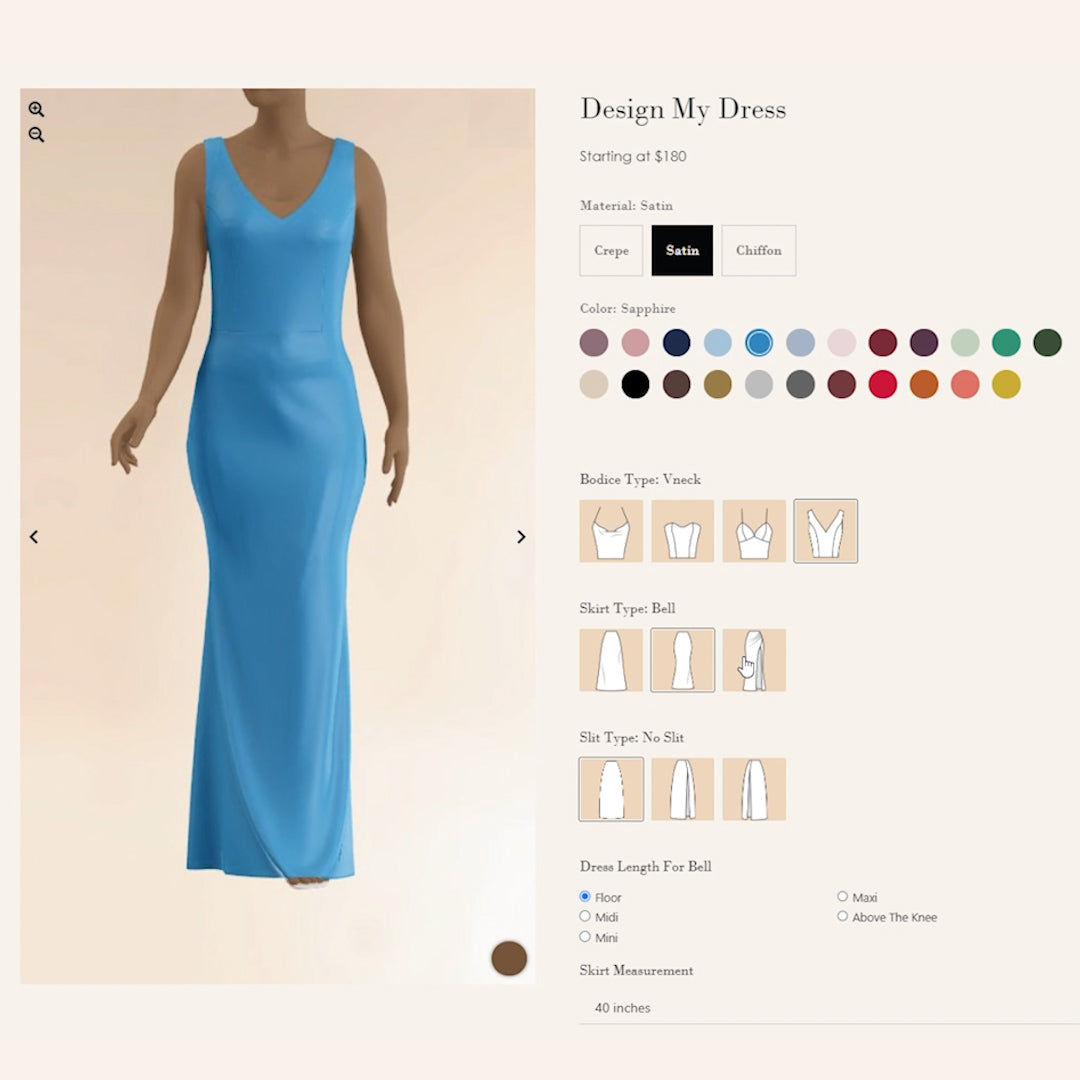The height and width of the screenshot is (1080, 1080).
Task: Select the sweetheart strap bodice icon
Action: tap(754, 531)
